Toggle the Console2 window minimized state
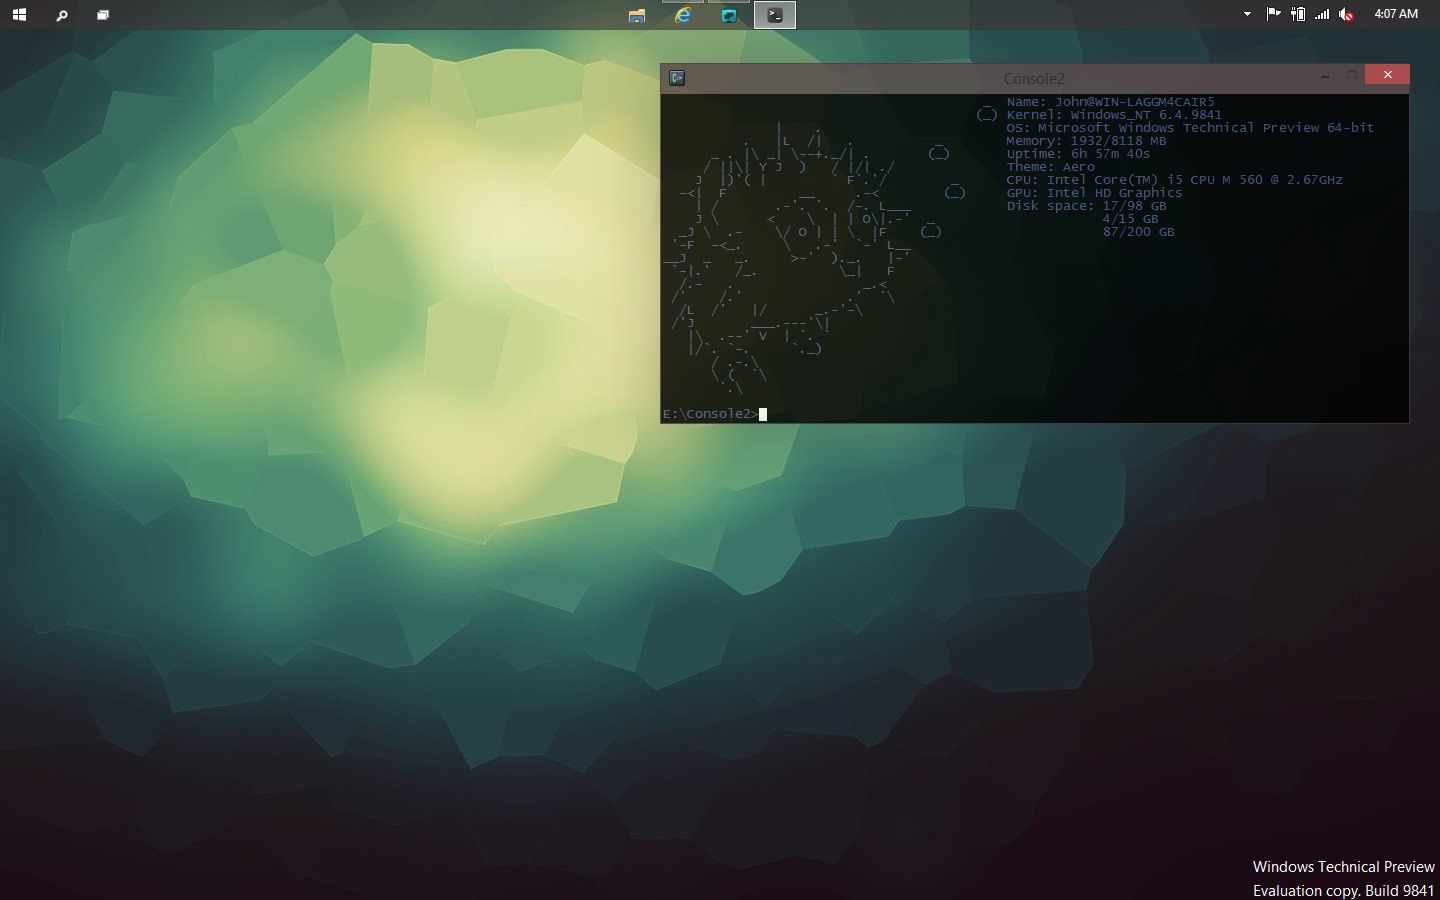This screenshot has width=1440, height=900. [x=1325, y=74]
